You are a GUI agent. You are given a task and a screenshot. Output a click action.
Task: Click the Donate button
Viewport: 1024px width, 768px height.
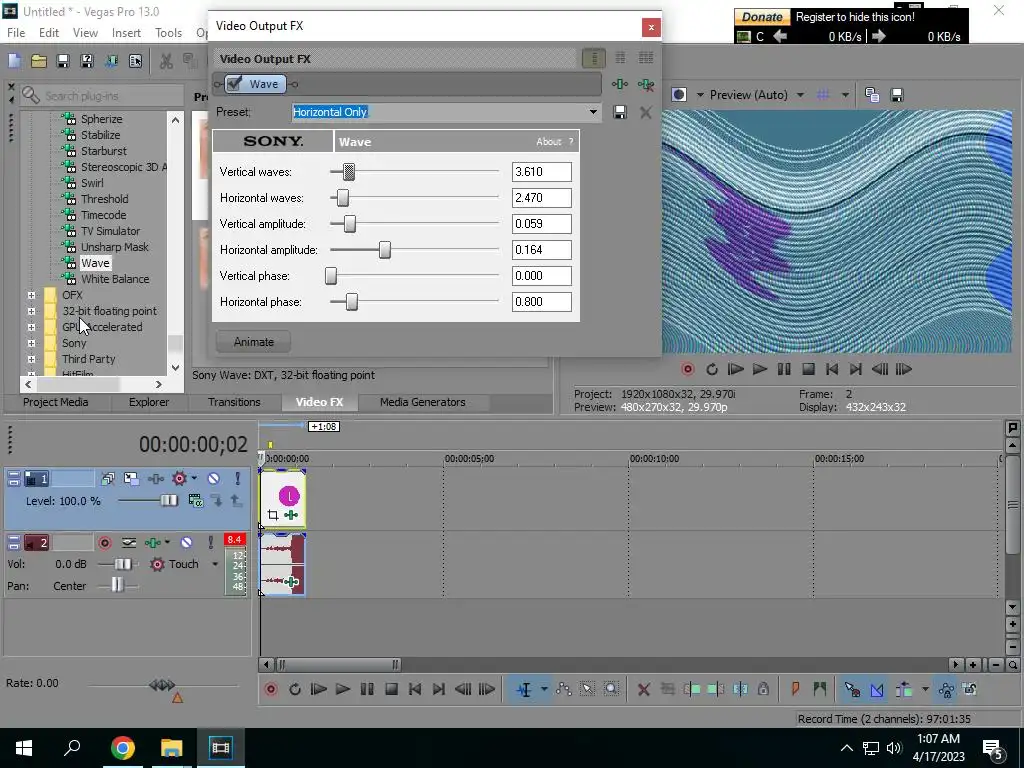(762, 17)
